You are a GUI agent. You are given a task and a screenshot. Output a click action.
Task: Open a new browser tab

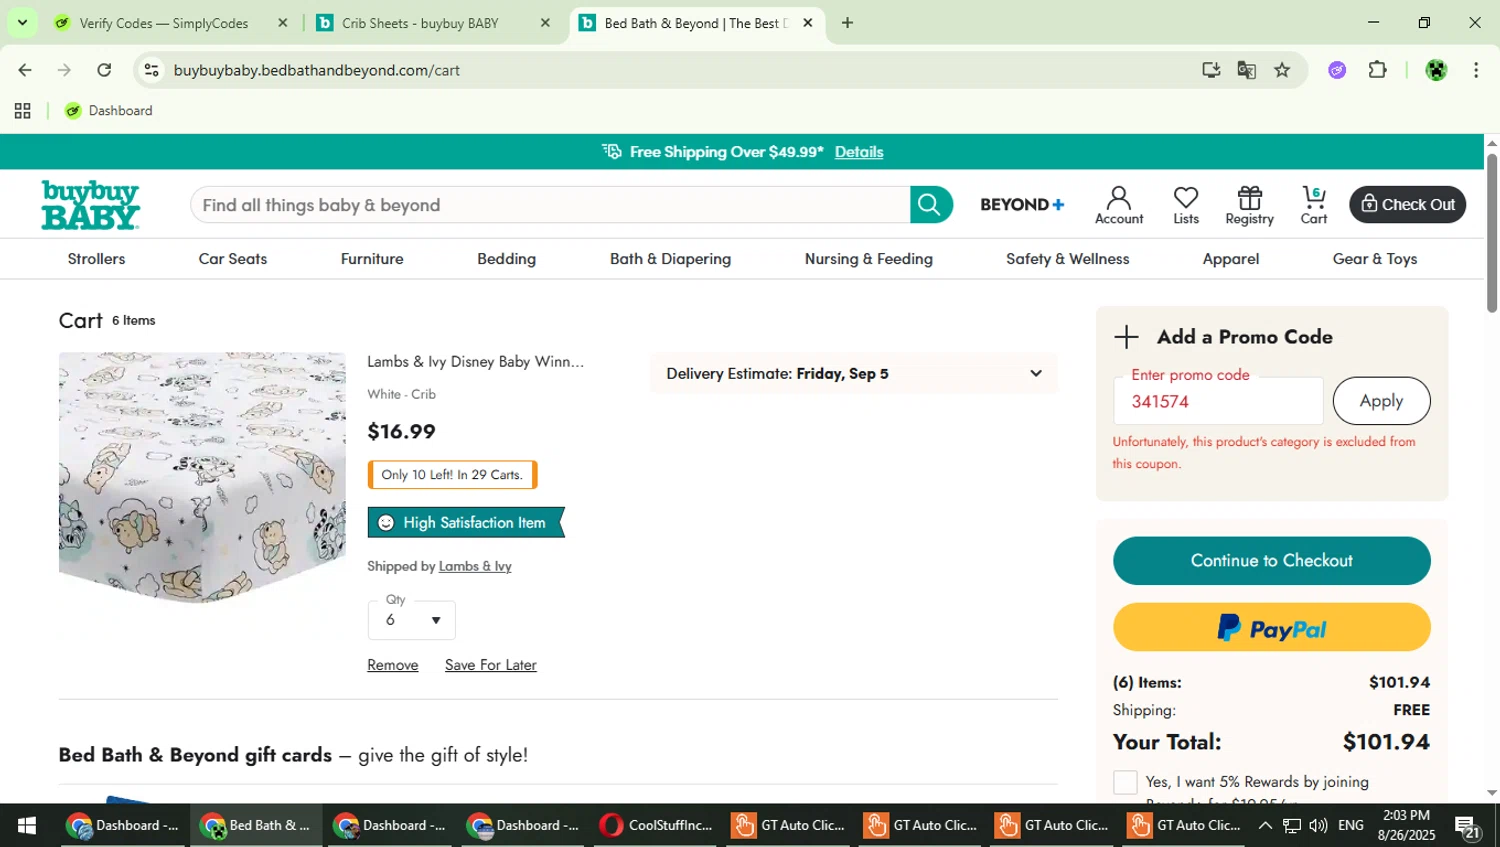847,23
